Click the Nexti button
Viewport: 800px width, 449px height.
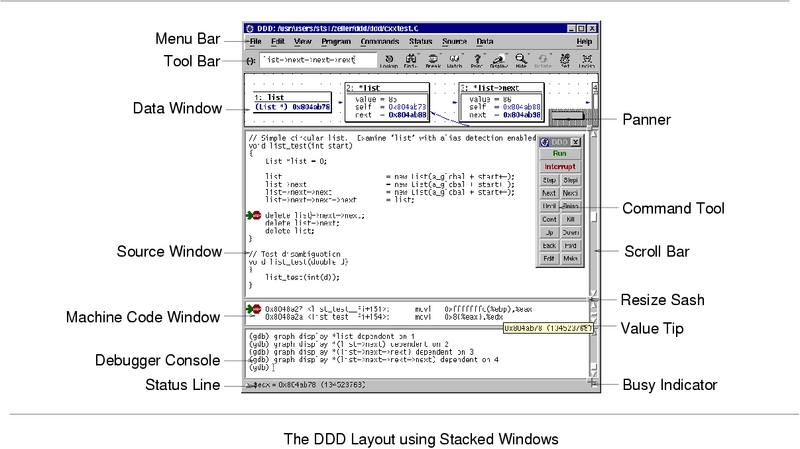click(x=570, y=193)
